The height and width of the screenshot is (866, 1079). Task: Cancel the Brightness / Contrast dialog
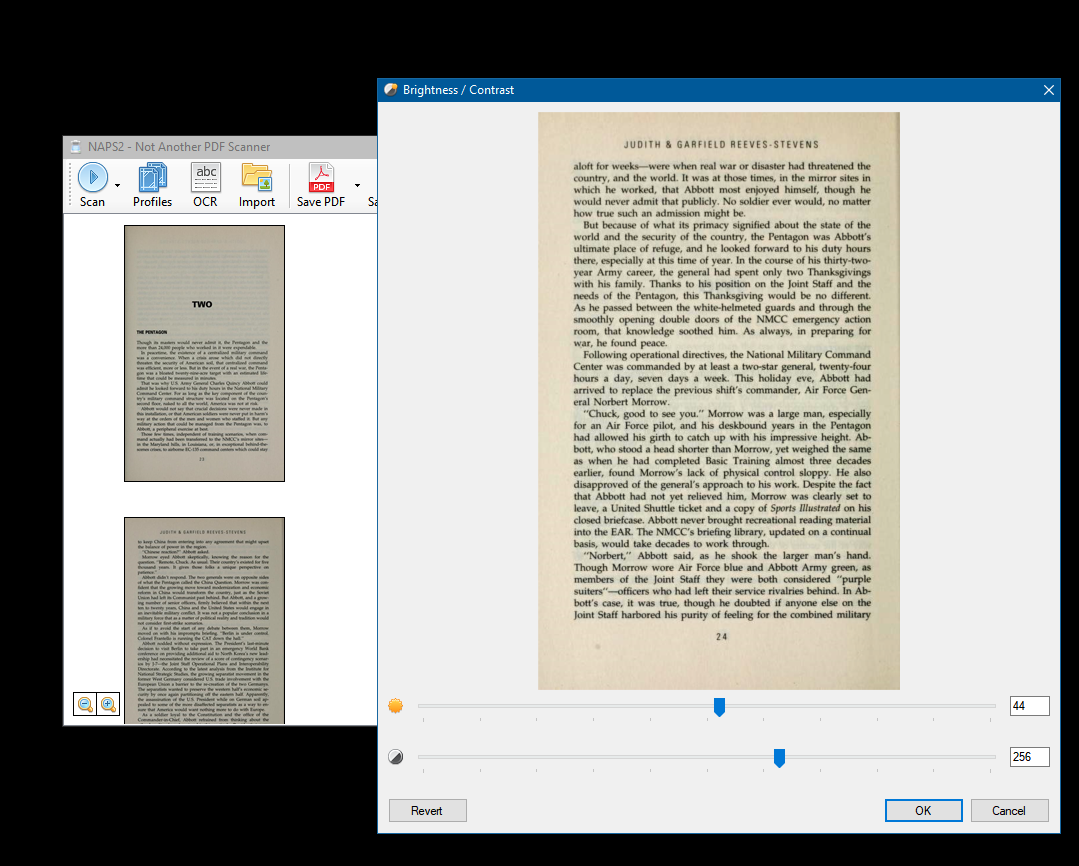[x=1009, y=810]
